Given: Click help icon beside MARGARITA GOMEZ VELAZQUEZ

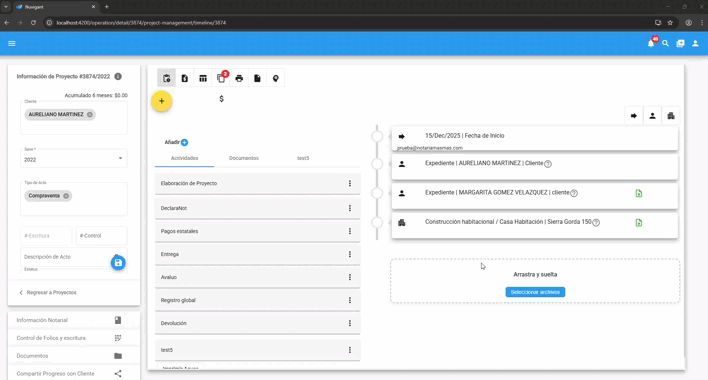Looking at the screenshot, I should click(x=574, y=193).
